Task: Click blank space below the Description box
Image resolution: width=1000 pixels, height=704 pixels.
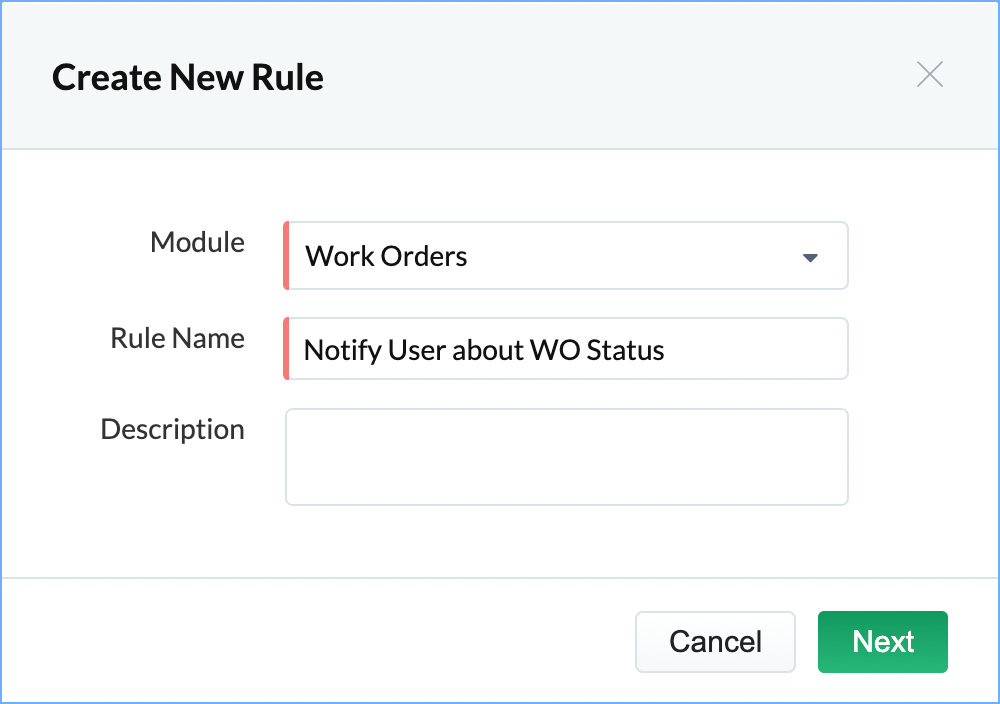Action: [x=566, y=540]
